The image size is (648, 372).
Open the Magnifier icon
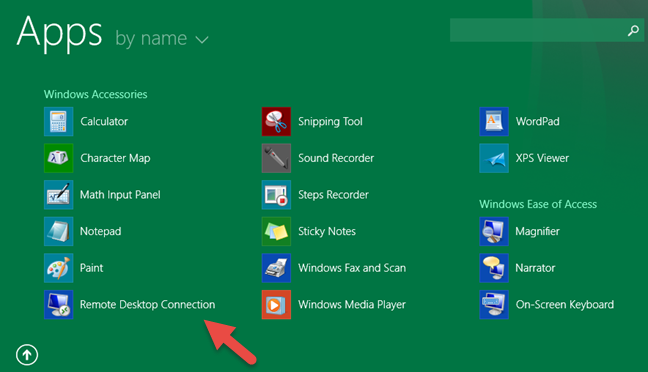pyautogui.click(x=494, y=231)
